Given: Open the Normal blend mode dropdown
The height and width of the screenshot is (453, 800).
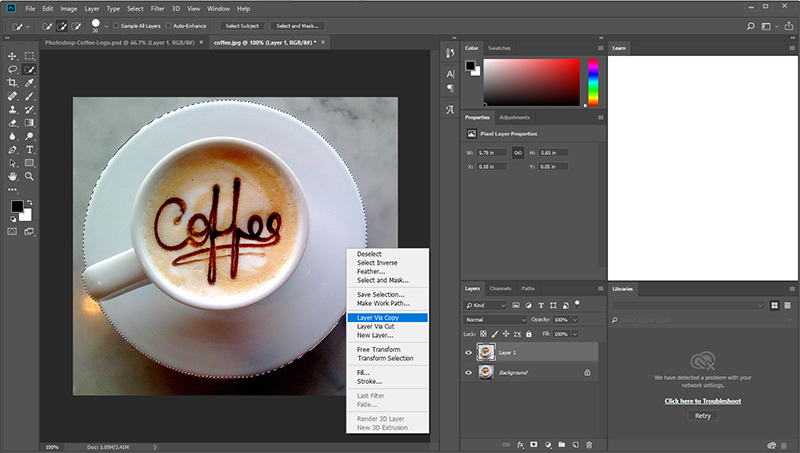Looking at the screenshot, I should [x=495, y=319].
